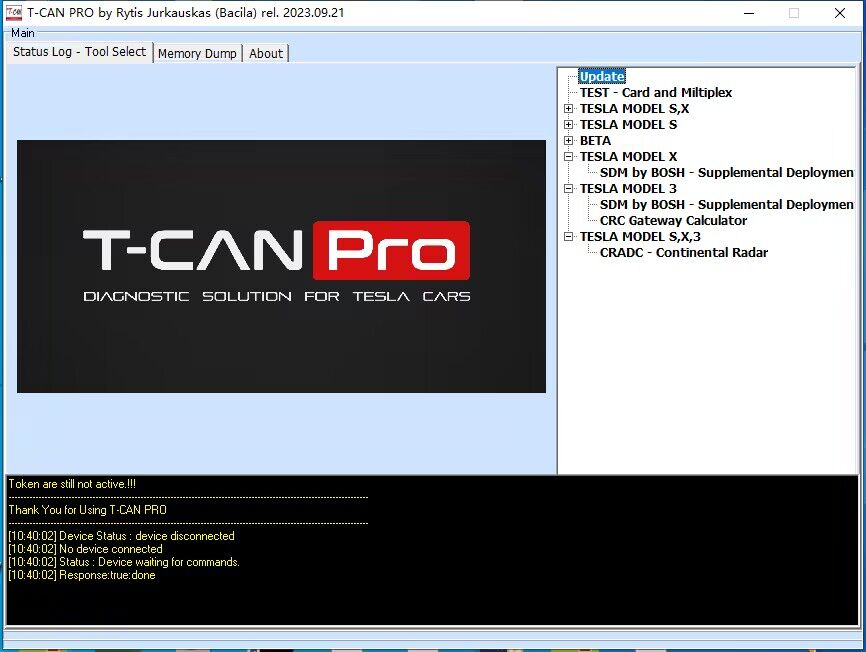The width and height of the screenshot is (866, 652).
Task: Select the Status Log - Tool Select tab
Action: 79,52
